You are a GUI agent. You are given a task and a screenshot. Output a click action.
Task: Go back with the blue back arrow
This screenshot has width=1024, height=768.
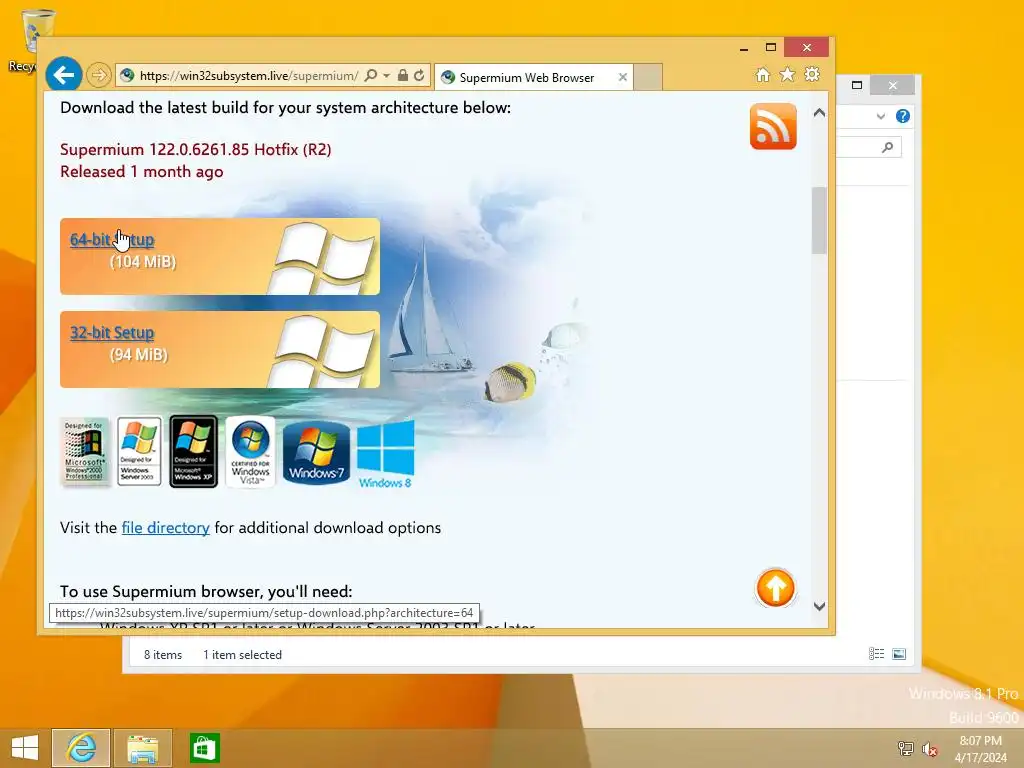pos(63,75)
